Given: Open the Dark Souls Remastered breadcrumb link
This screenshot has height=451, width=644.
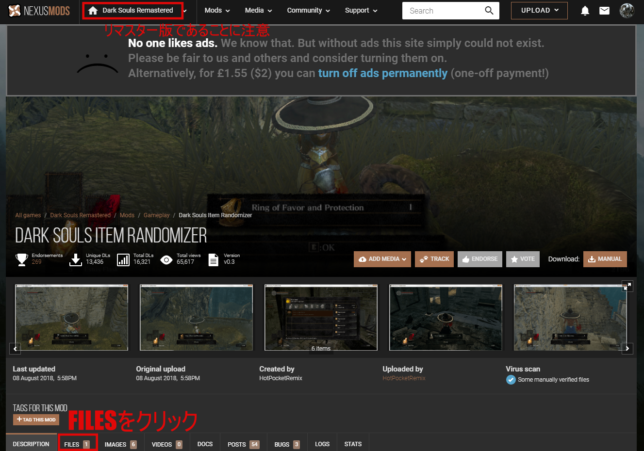Looking at the screenshot, I should [80, 215].
